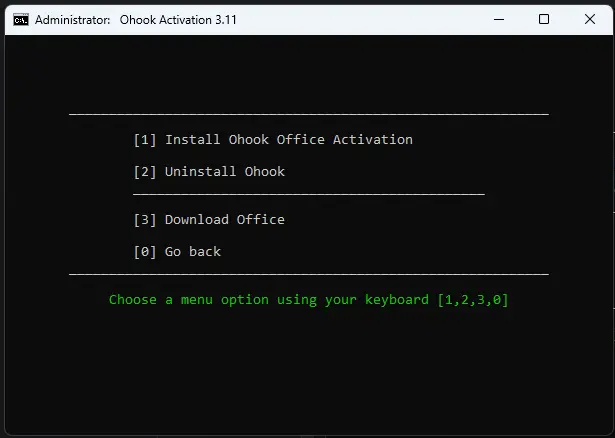Screen dimensions: 615x438
Task: Maximize the Ohook Activation window
Action: [x=544, y=19]
